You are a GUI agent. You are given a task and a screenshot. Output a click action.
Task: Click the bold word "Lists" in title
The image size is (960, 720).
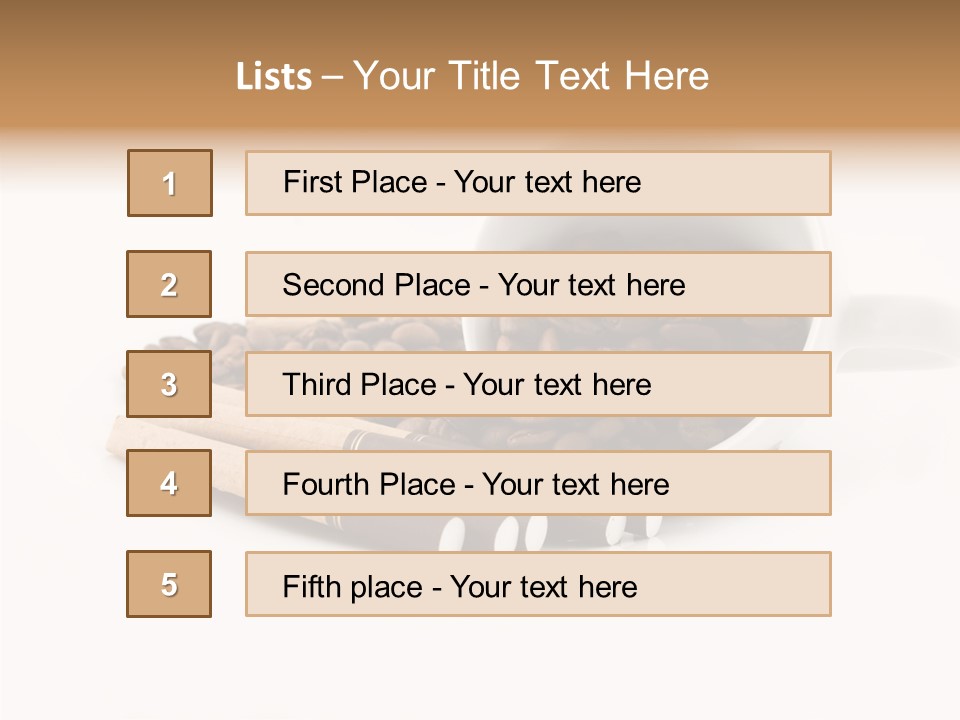(x=273, y=77)
